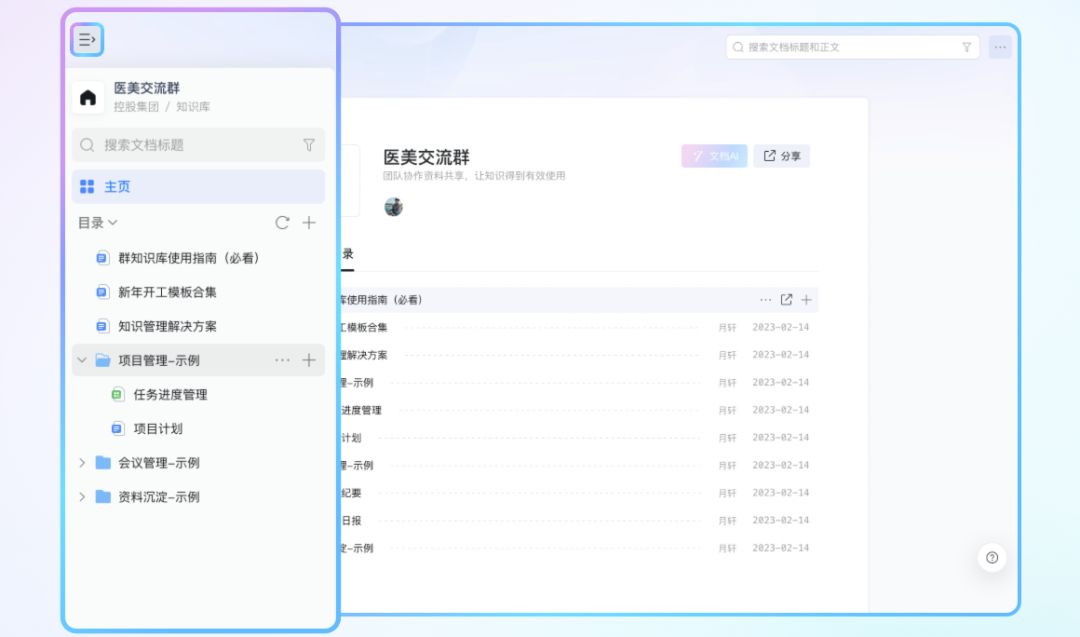Click the refresh icon next to 目录

click(x=282, y=223)
